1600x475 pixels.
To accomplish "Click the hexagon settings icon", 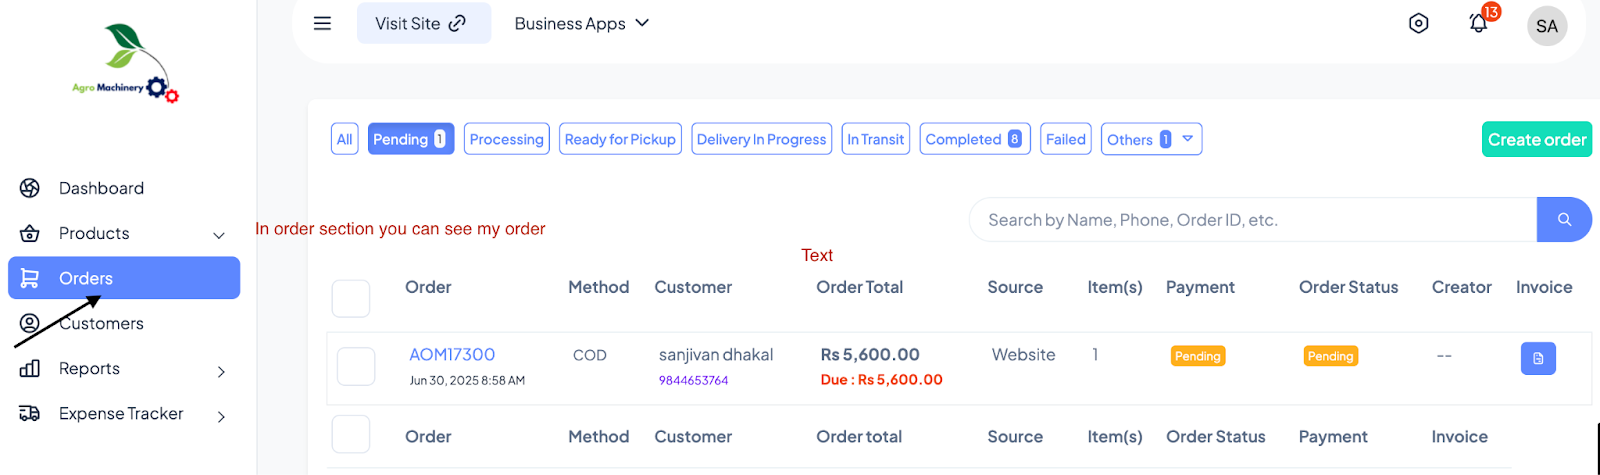I will (x=1418, y=23).
